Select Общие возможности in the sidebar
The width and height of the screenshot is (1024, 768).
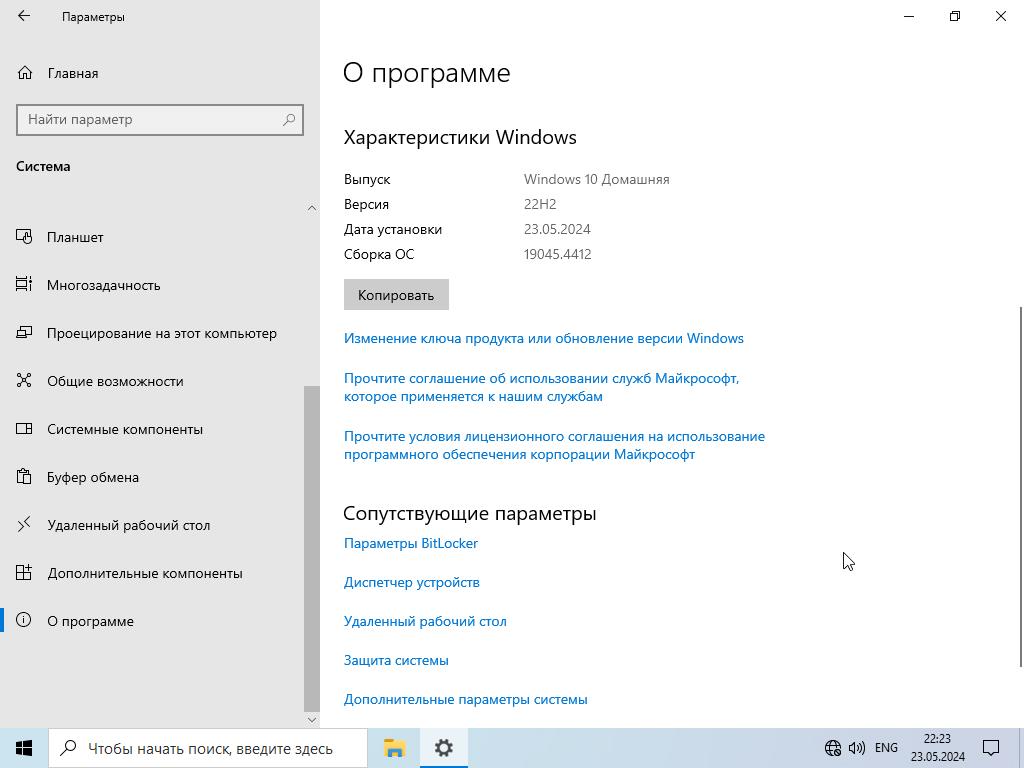point(115,381)
